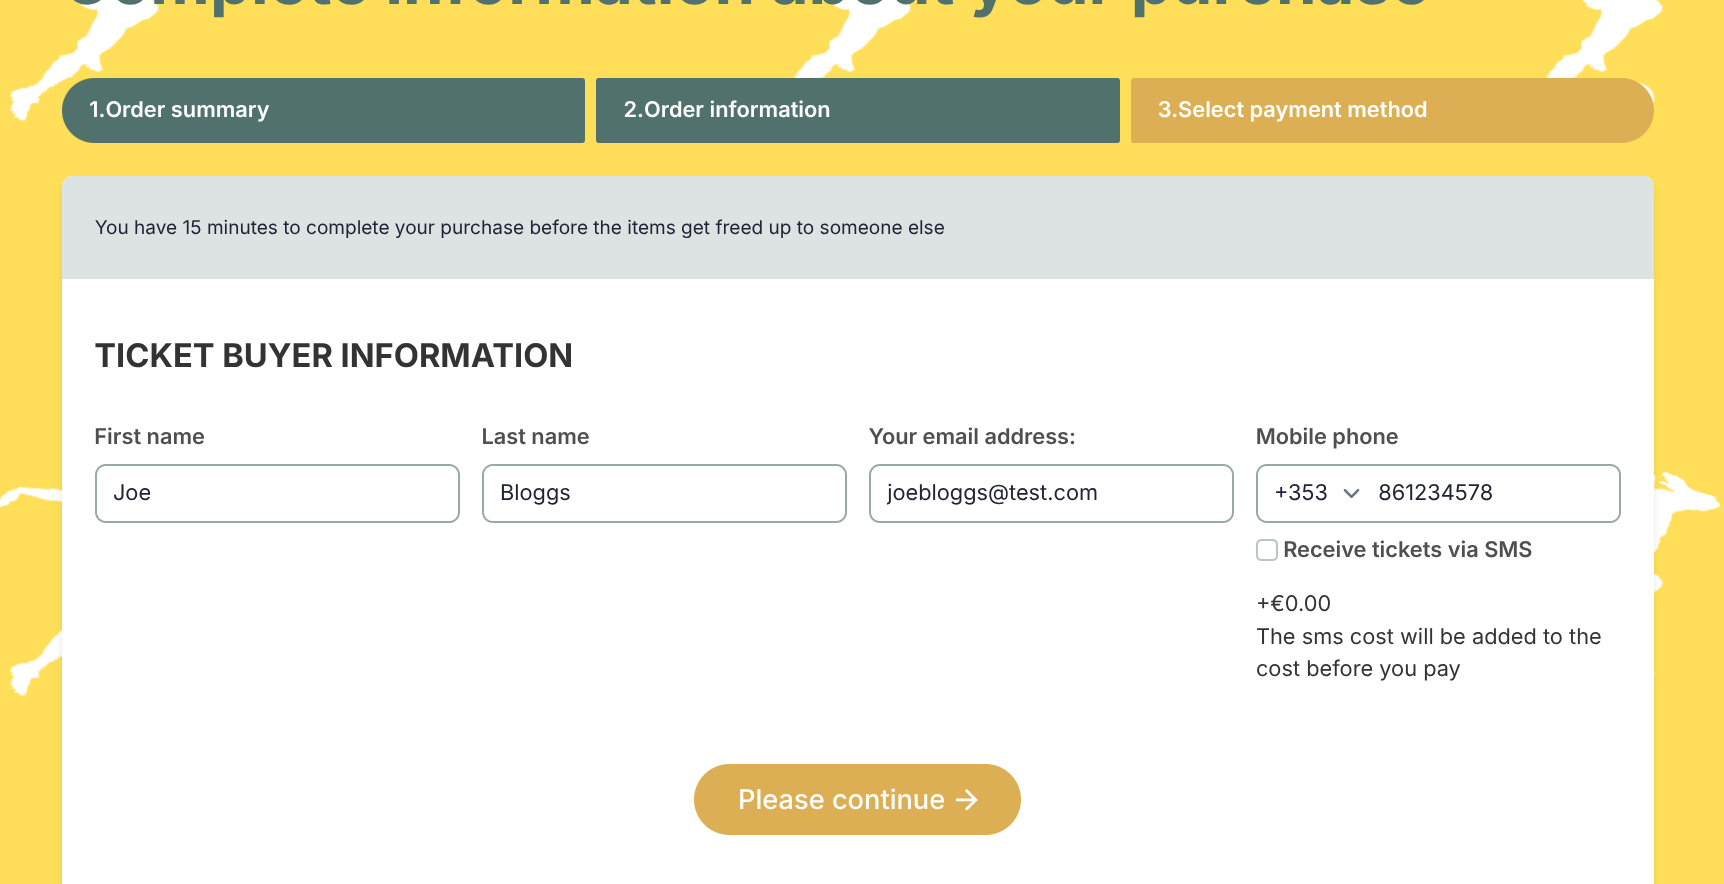Focus the Last name field containing Bloggs
The image size is (1724, 884).
664,493
